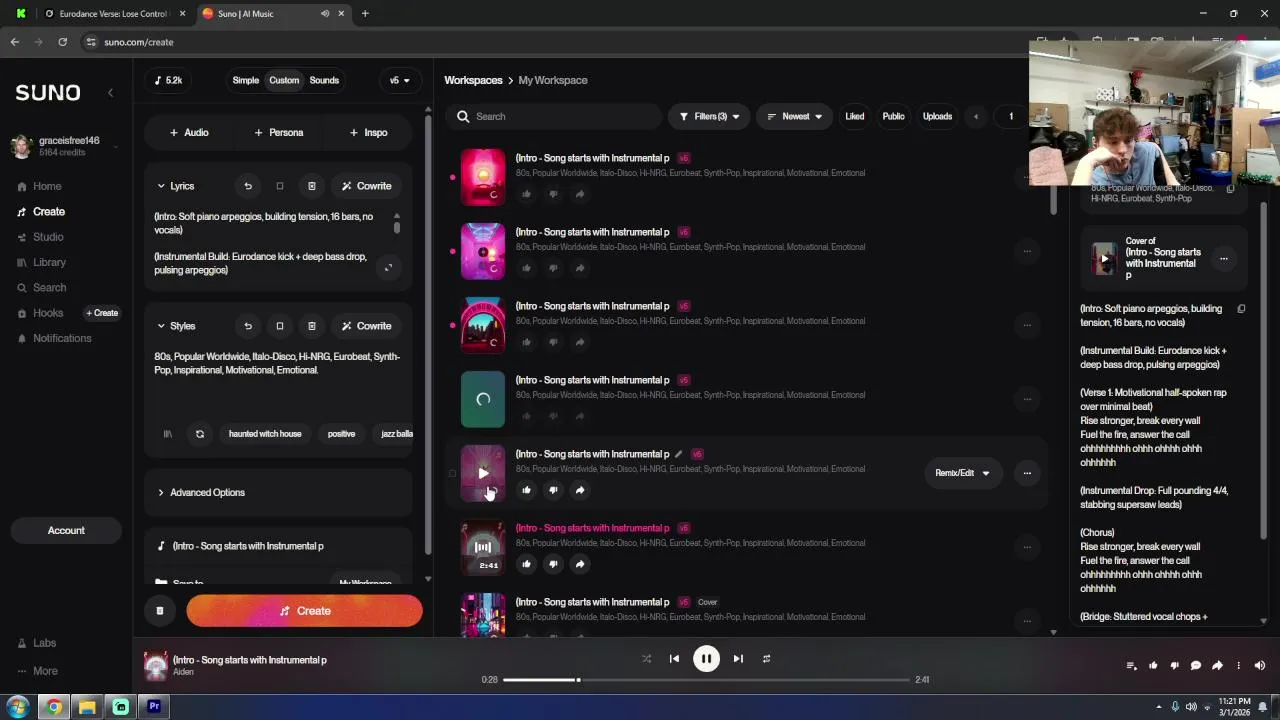1280x720 pixels.
Task: Open the Remix/Edit dropdown
Action: (x=962, y=473)
